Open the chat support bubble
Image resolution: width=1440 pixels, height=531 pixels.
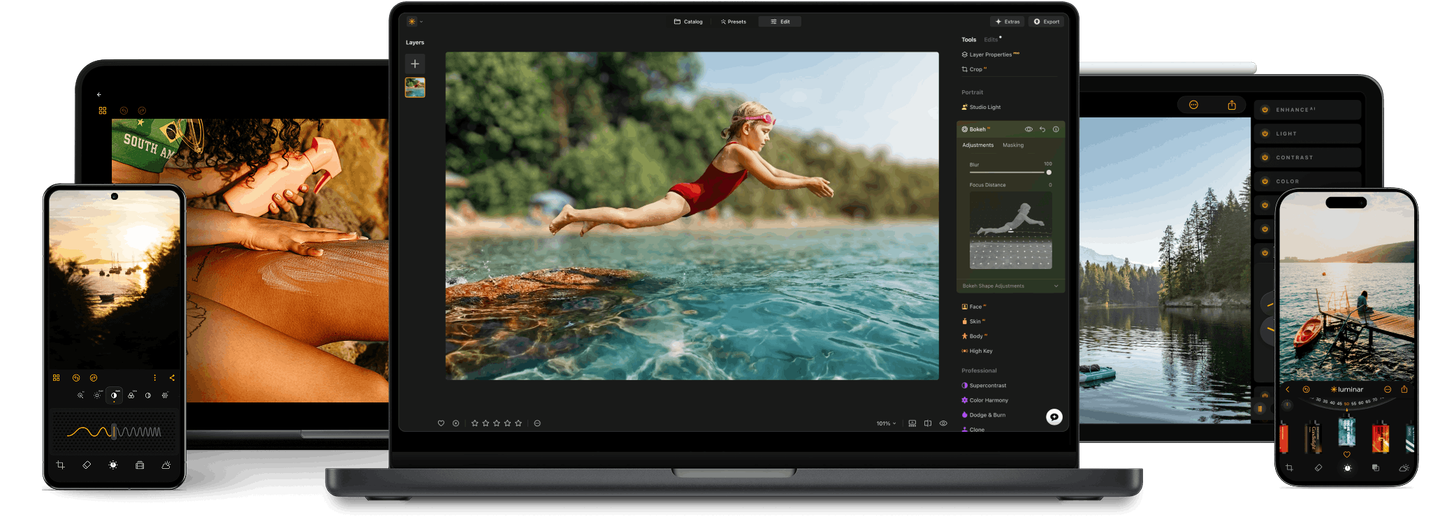[x=1054, y=417]
